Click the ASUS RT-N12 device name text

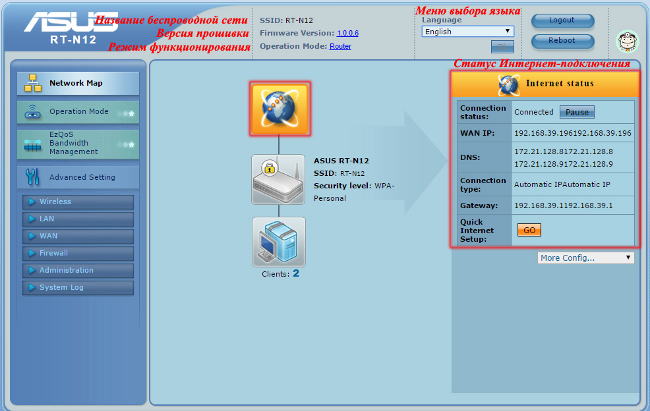pyautogui.click(x=341, y=161)
